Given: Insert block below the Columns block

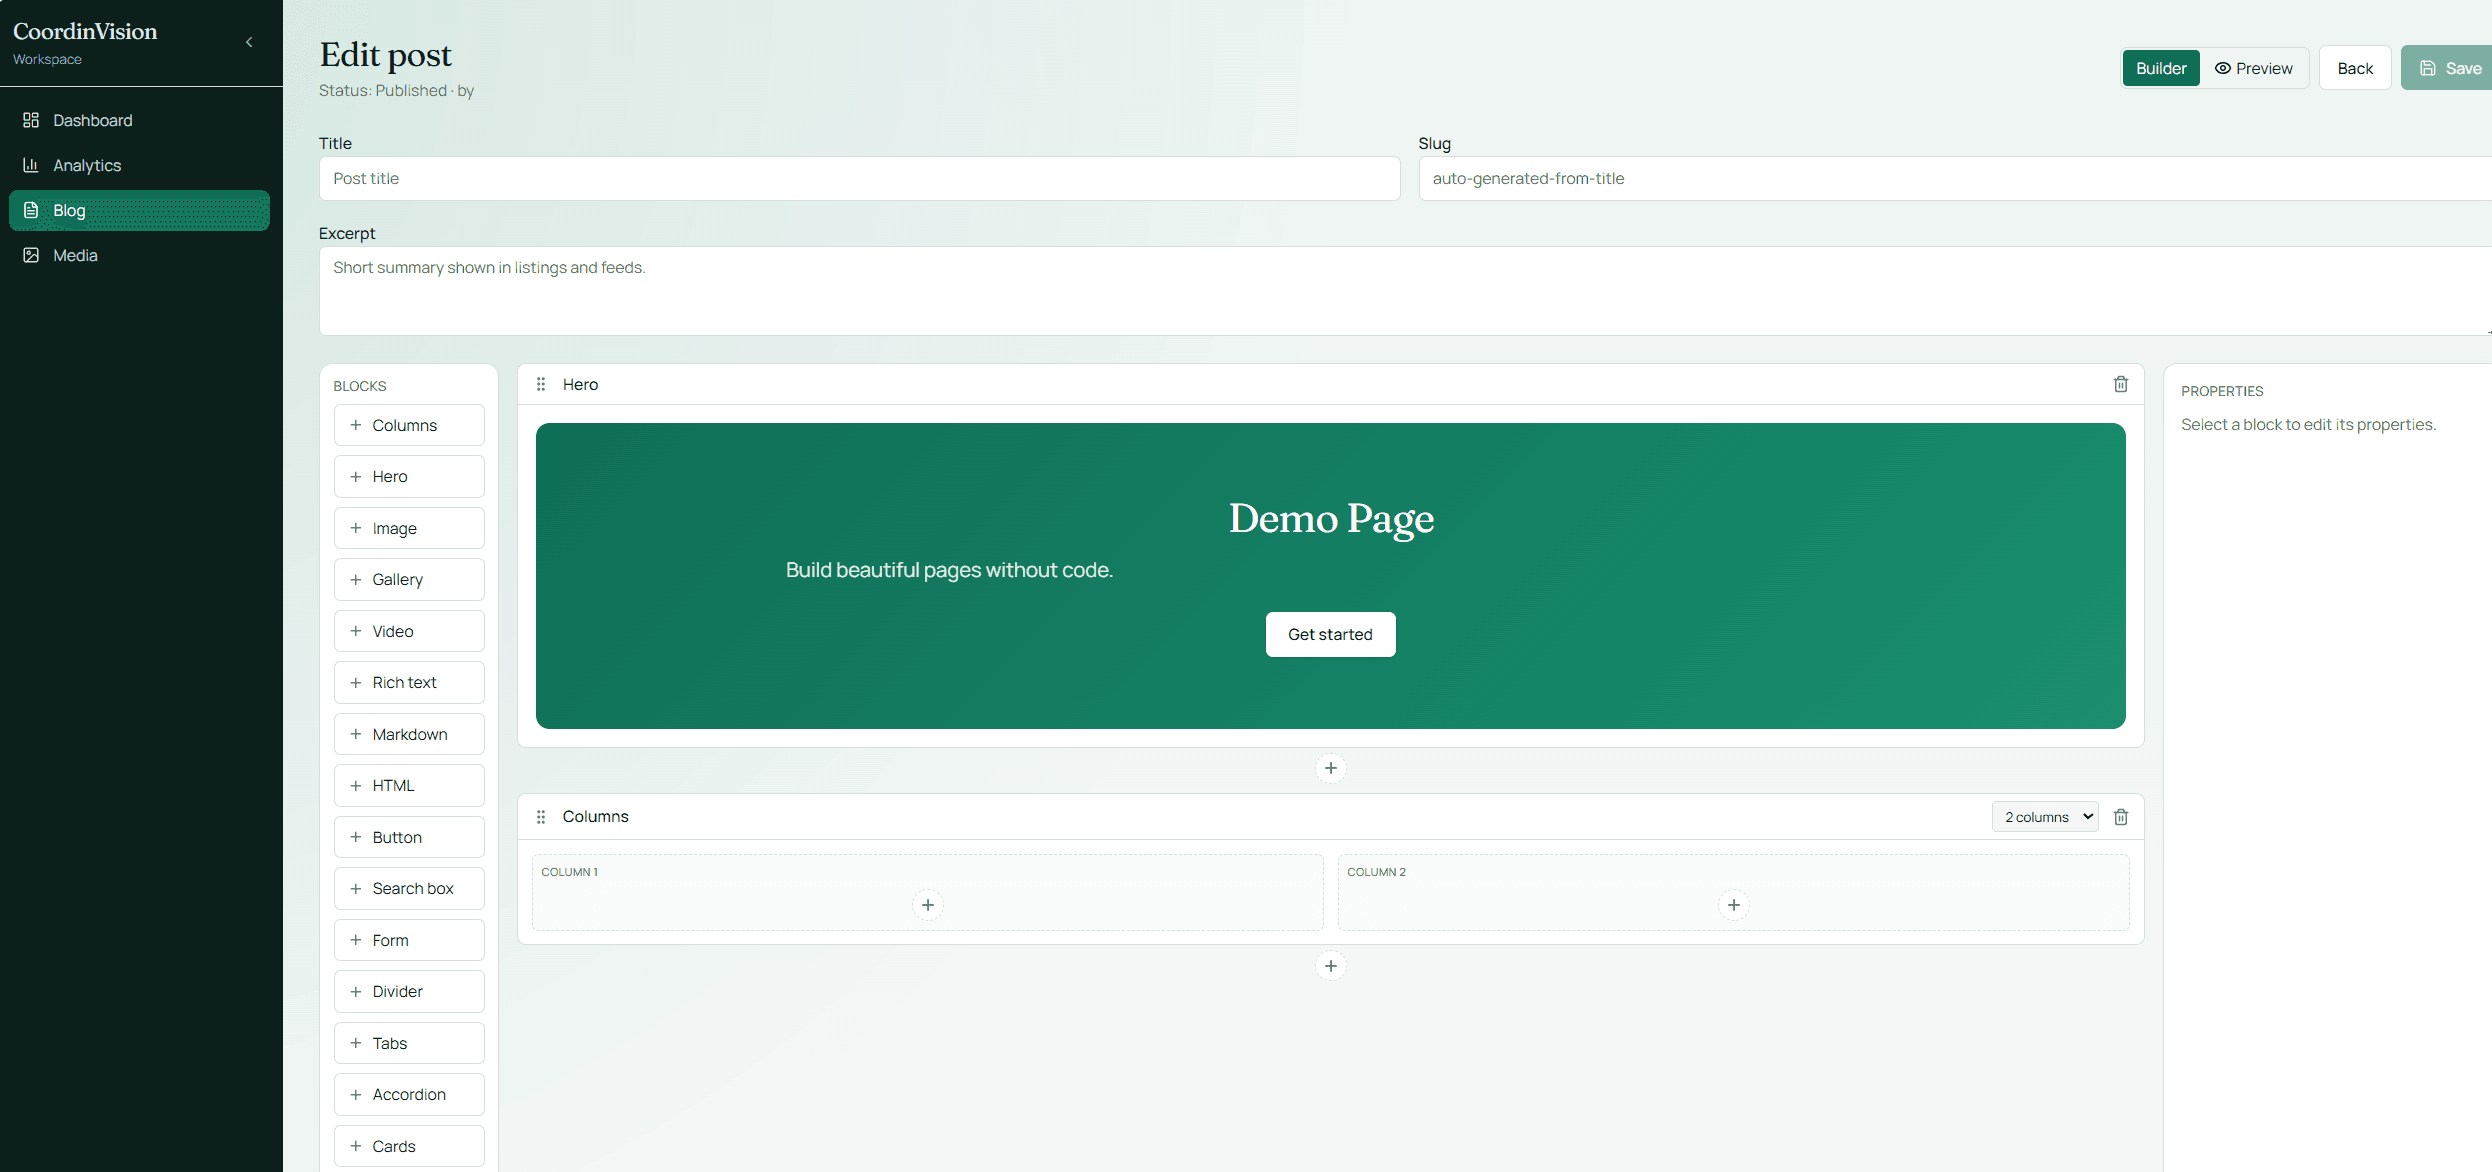Looking at the screenshot, I should tap(1330, 966).
